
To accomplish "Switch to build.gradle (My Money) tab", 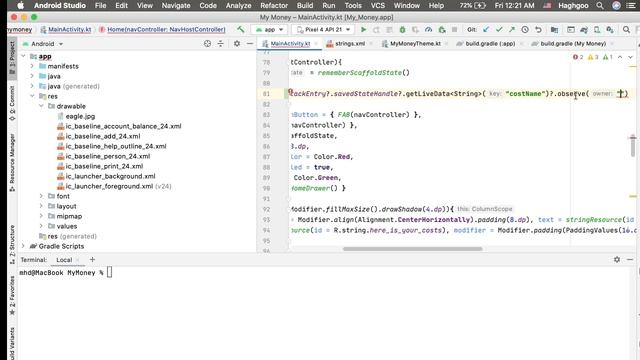I will click(x=573, y=44).
